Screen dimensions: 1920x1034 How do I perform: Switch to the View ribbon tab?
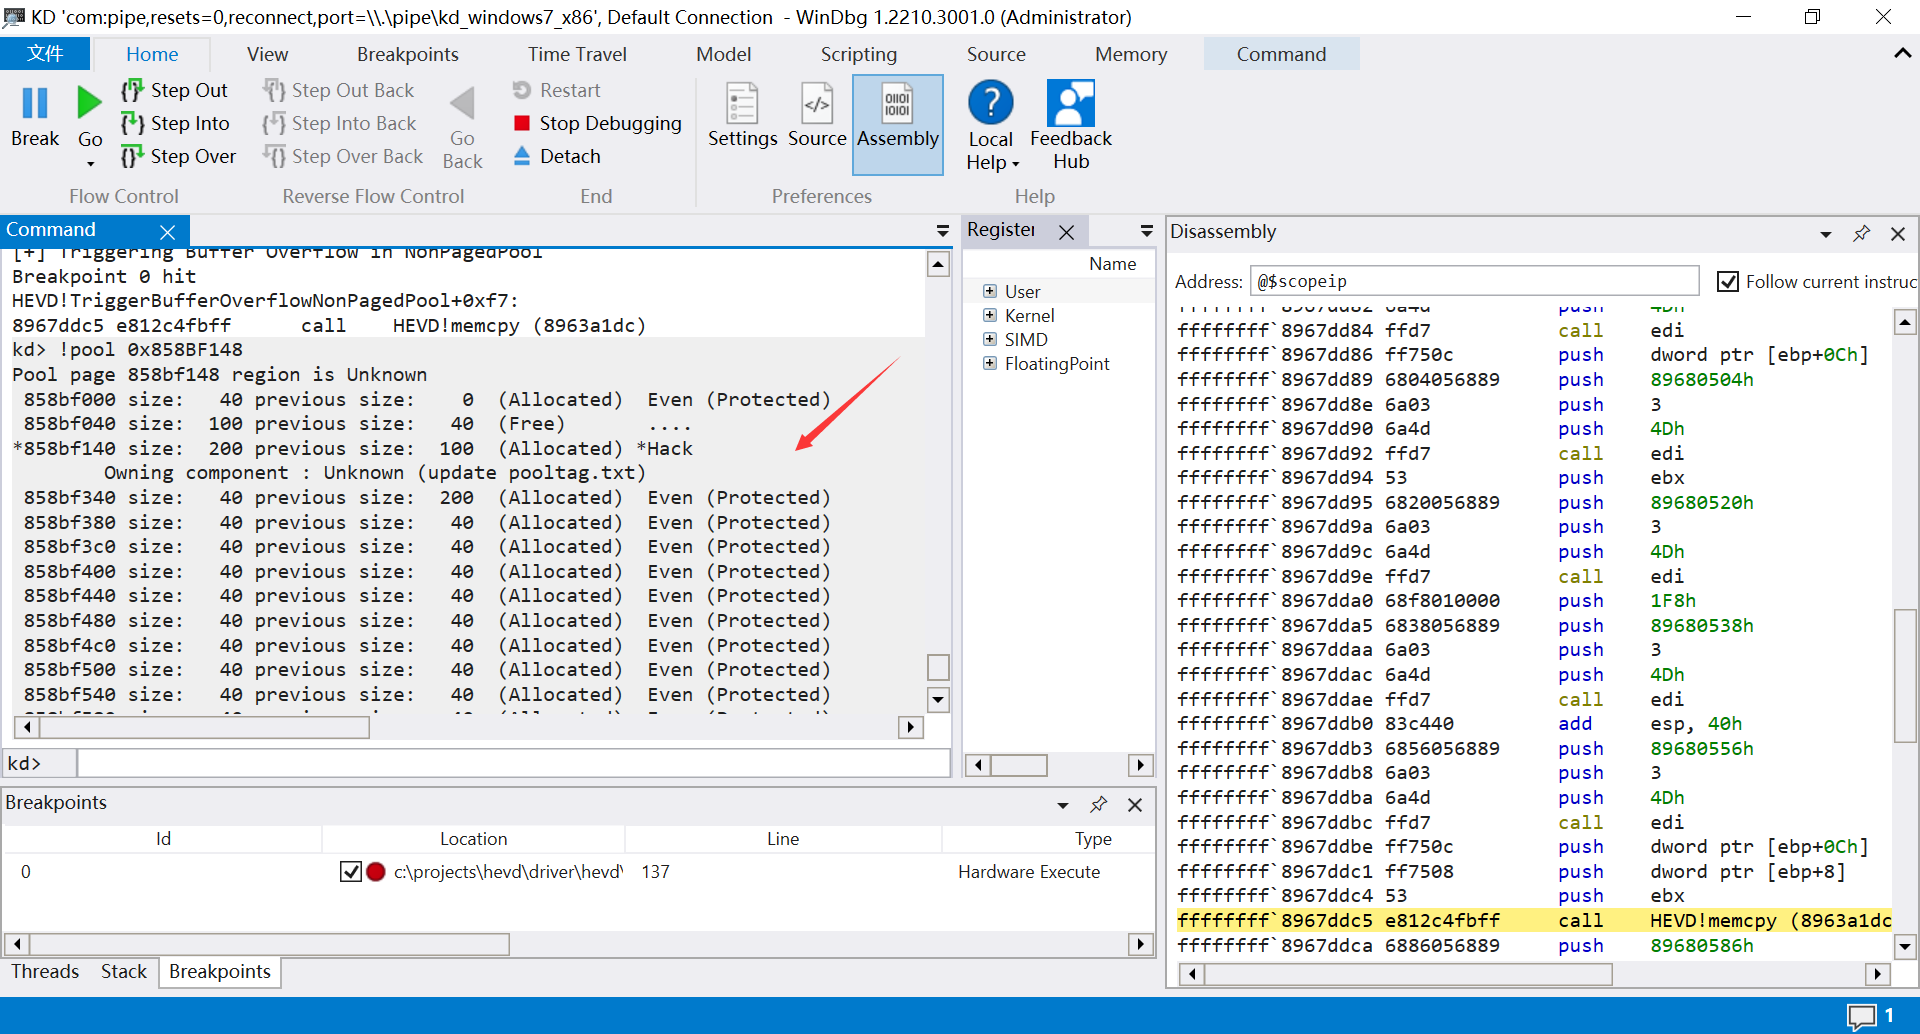267,54
